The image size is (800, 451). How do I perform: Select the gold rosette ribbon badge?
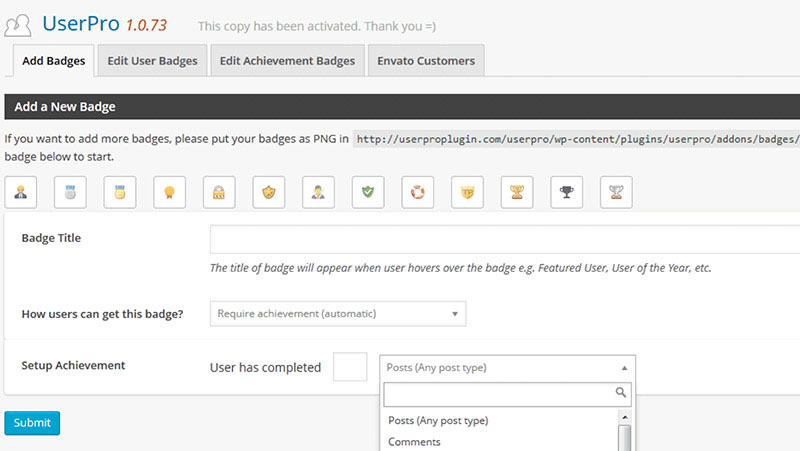169,192
